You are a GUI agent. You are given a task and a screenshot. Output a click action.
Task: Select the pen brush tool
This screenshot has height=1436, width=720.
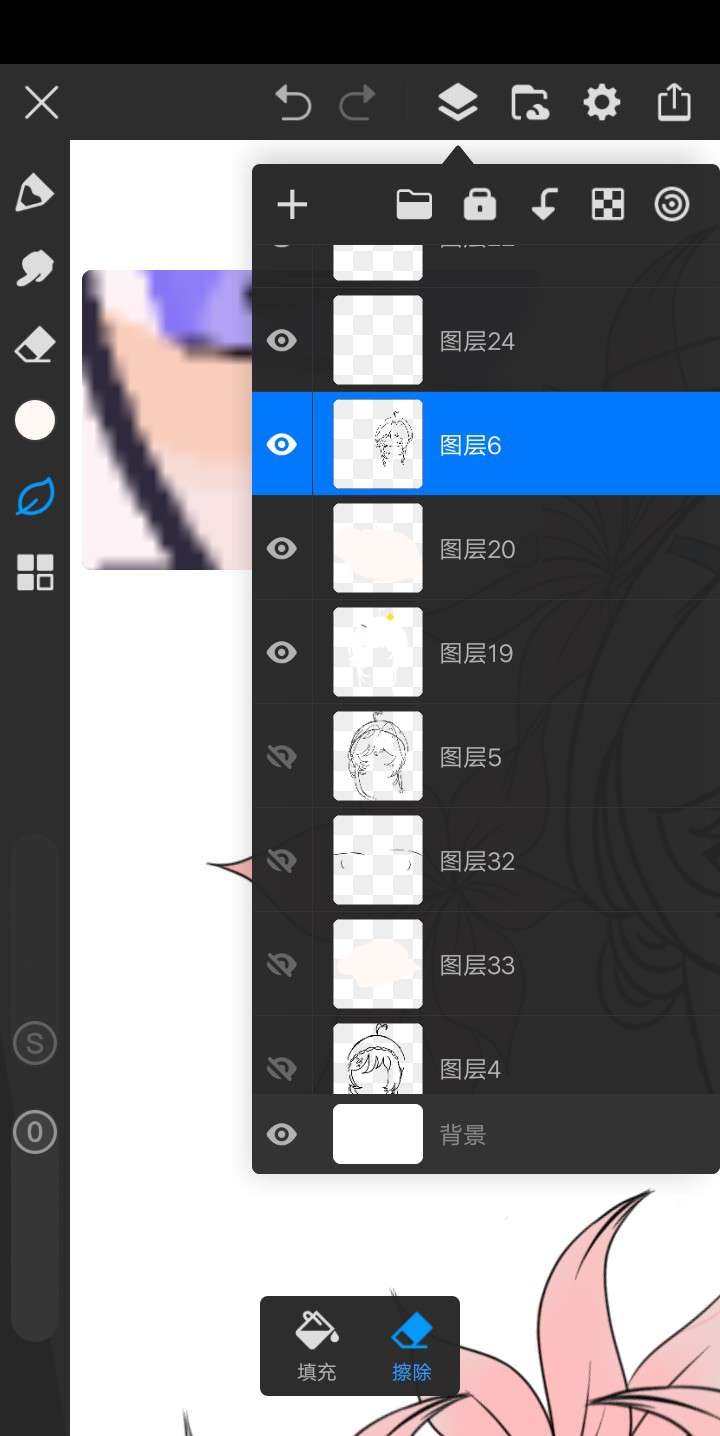[35, 192]
